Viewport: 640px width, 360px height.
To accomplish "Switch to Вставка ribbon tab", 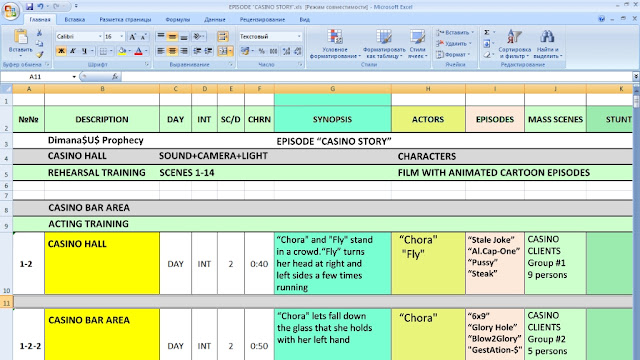I will pyautogui.click(x=75, y=20).
